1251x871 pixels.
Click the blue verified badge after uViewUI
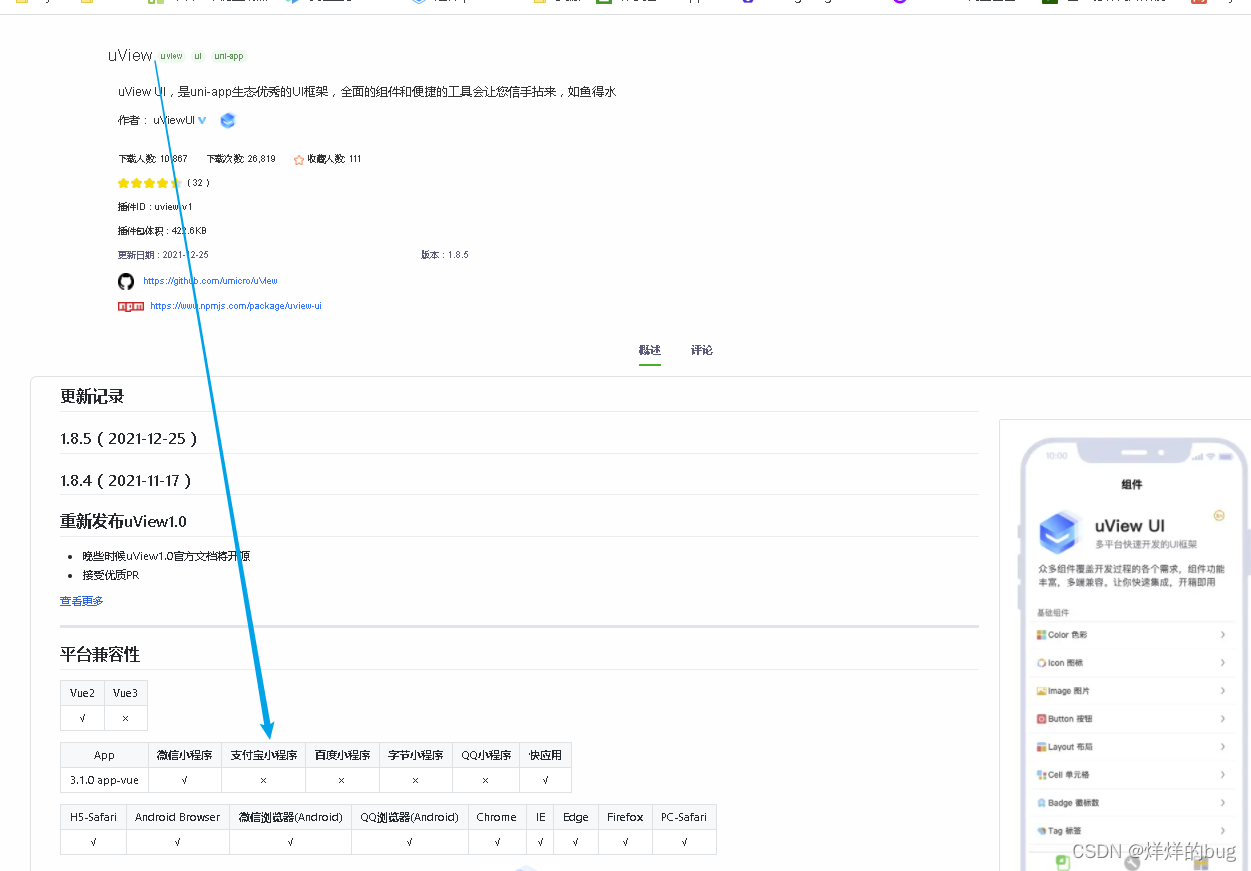coord(202,120)
